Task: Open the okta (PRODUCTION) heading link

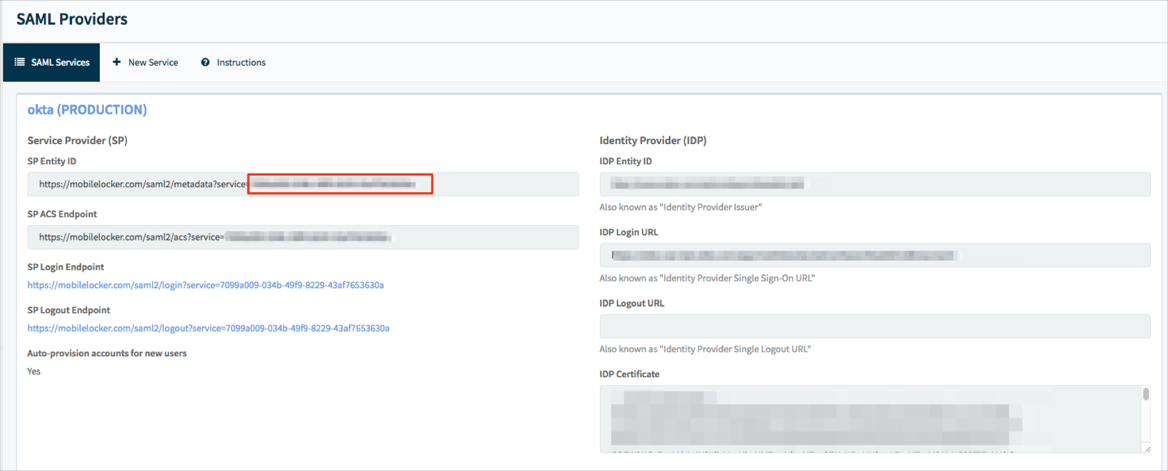Action: click(x=87, y=109)
